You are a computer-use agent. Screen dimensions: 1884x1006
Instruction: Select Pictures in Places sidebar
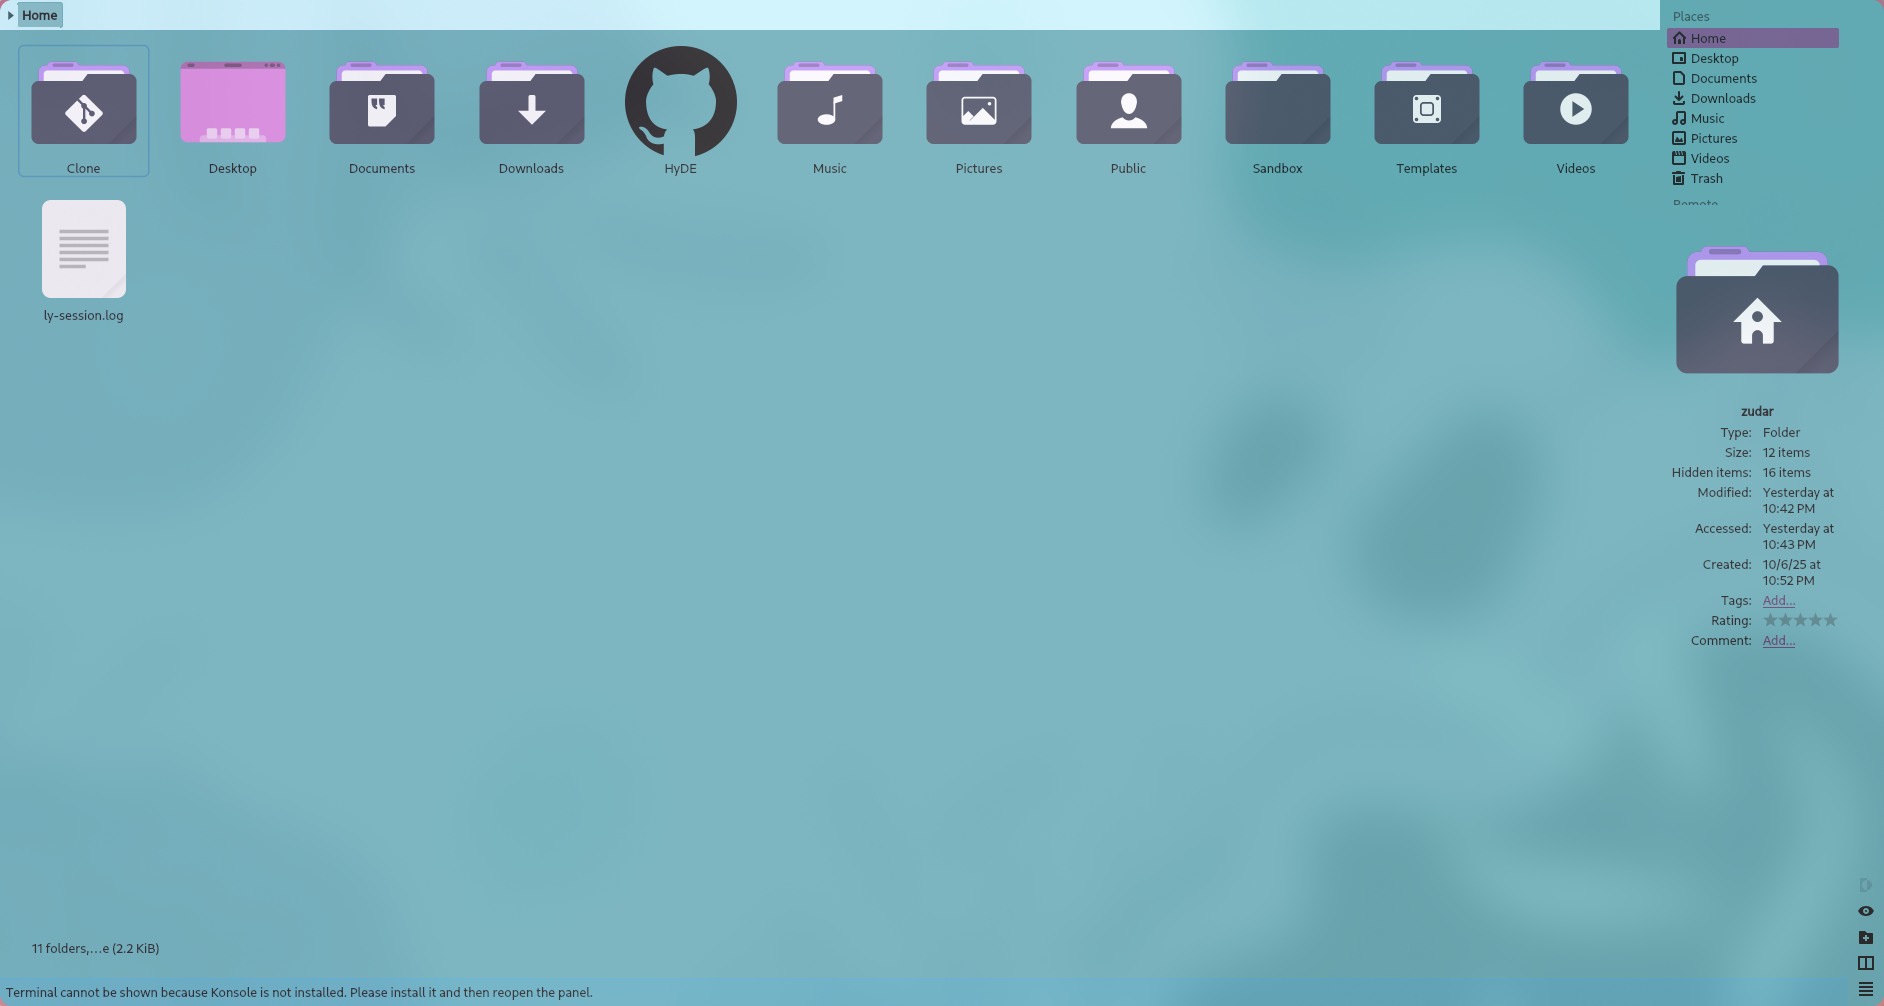tap(1713, 138)
